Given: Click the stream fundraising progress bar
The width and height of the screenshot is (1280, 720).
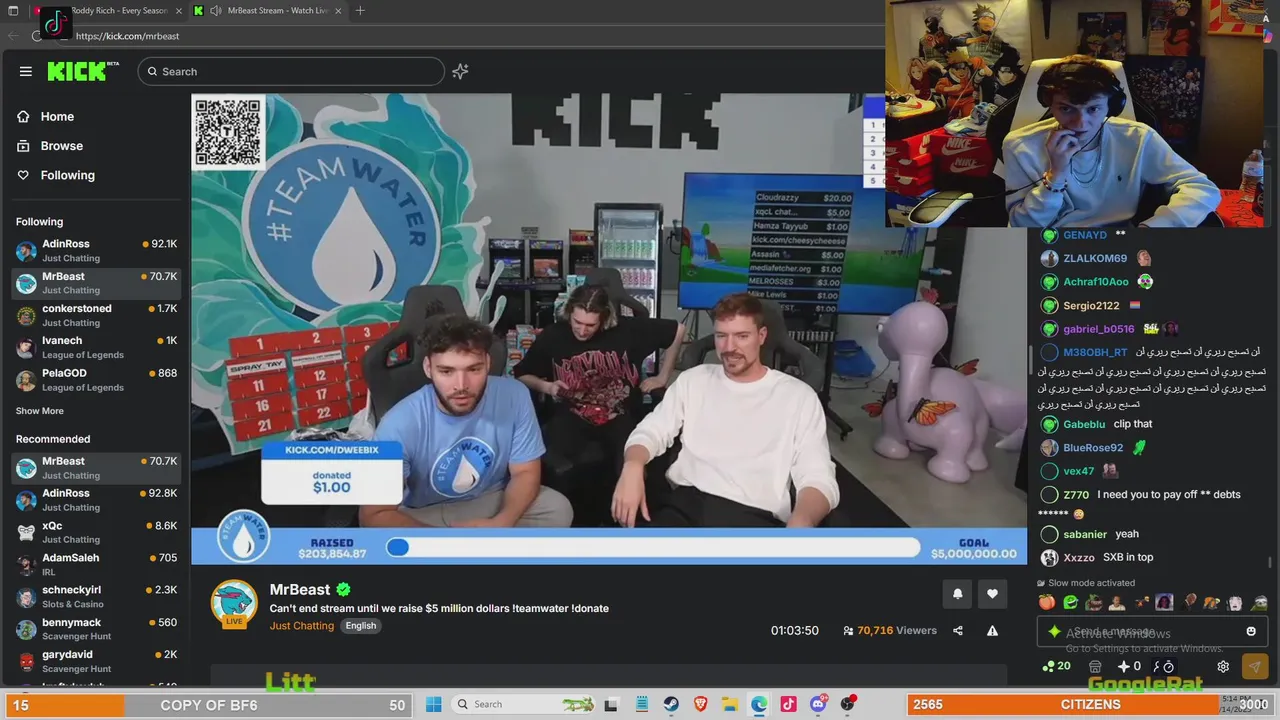Looking at the screenshot, I should [x=652, y=547].
